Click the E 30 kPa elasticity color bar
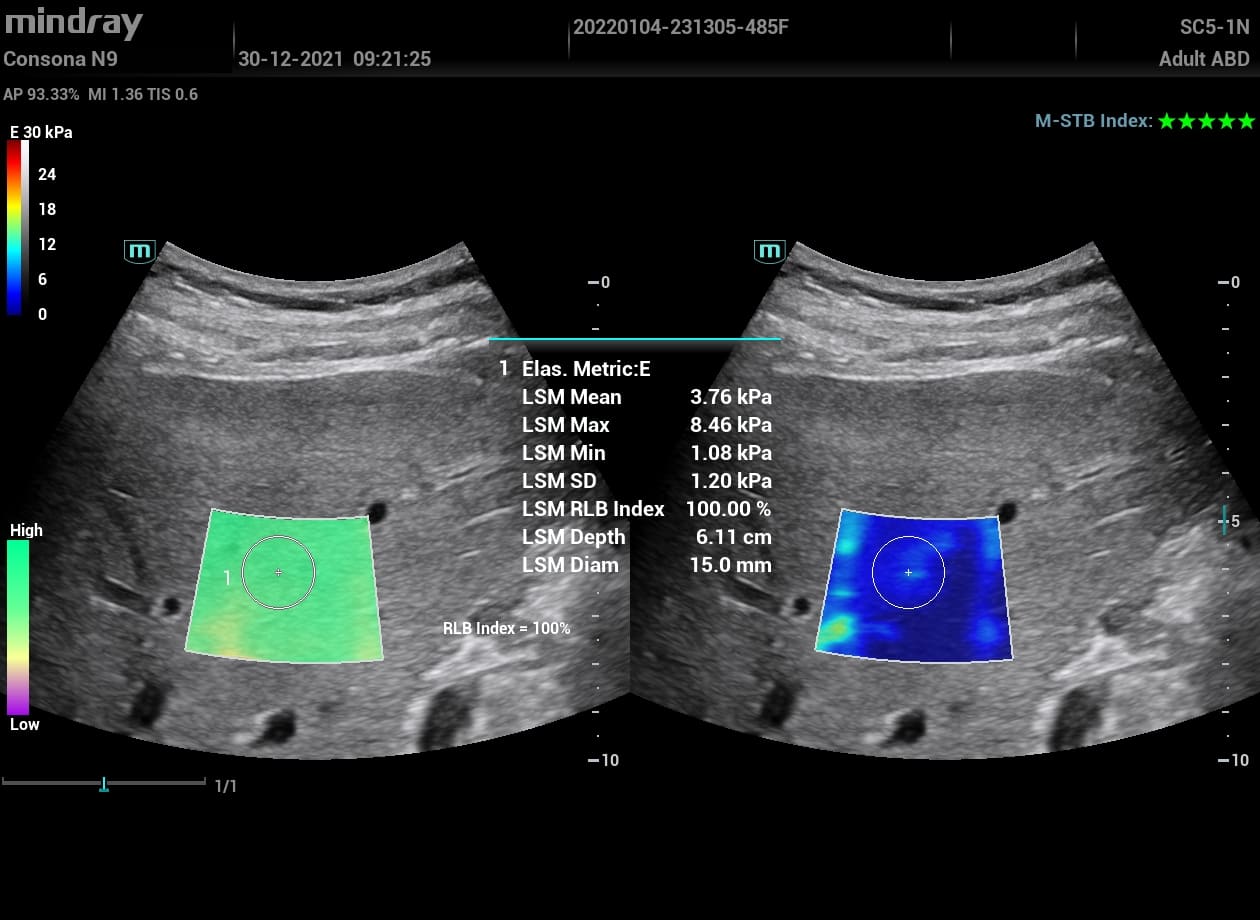The image size is (1260, 920). 14,228
